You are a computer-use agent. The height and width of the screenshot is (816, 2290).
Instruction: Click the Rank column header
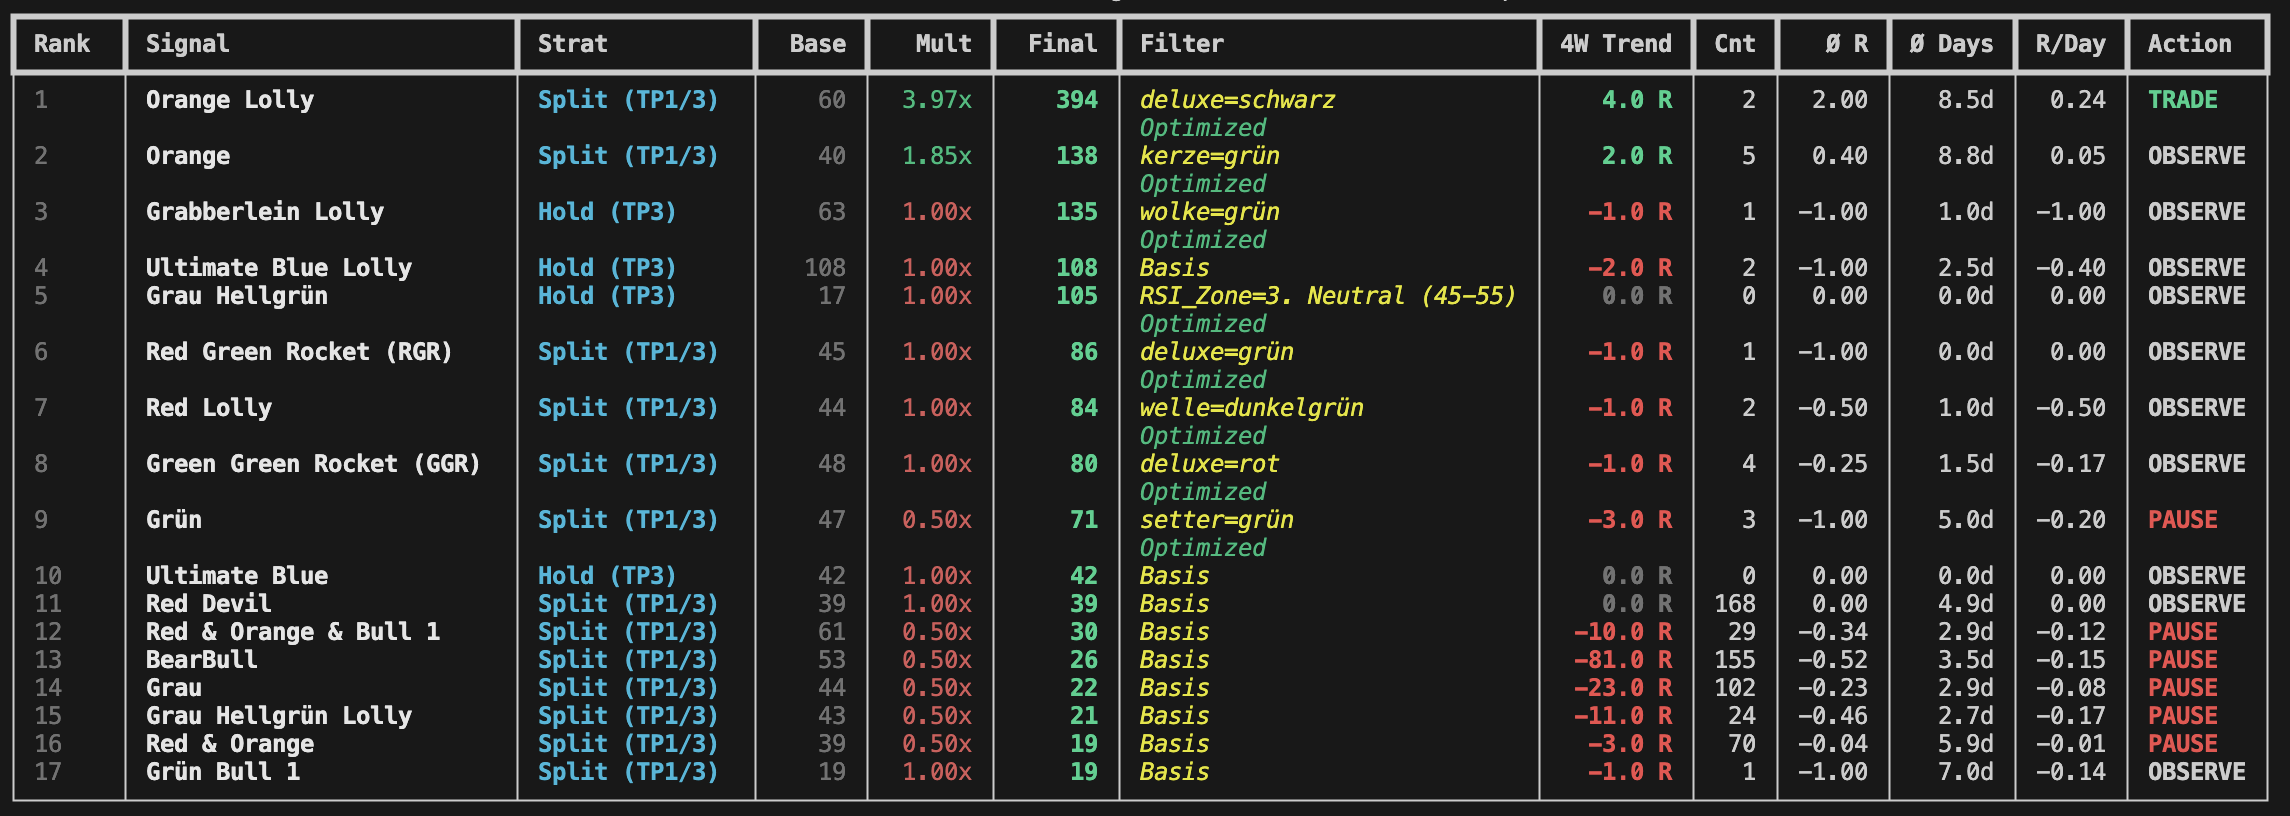62,44
